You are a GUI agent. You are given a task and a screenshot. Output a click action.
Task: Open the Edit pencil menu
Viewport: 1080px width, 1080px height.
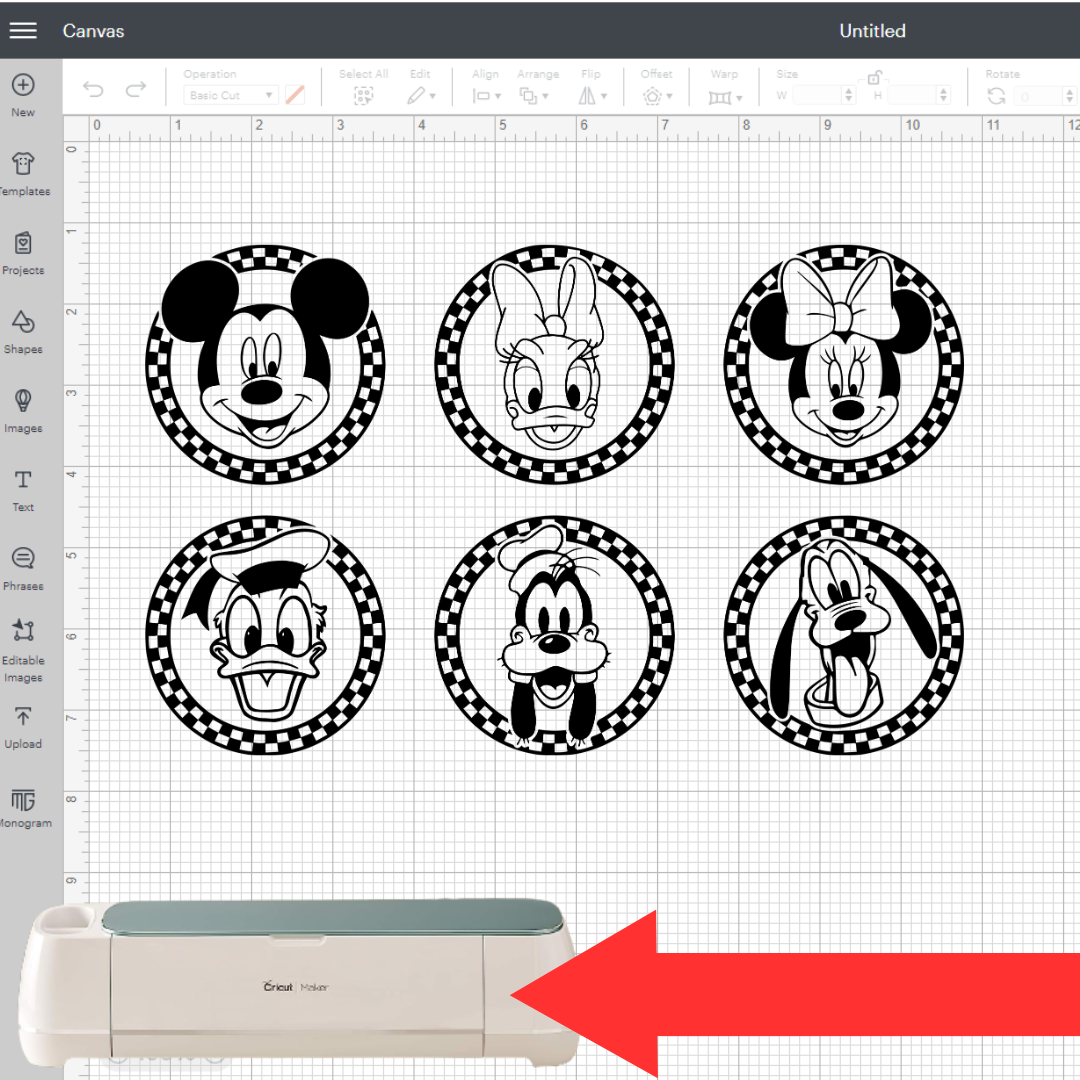click(421, 96)
